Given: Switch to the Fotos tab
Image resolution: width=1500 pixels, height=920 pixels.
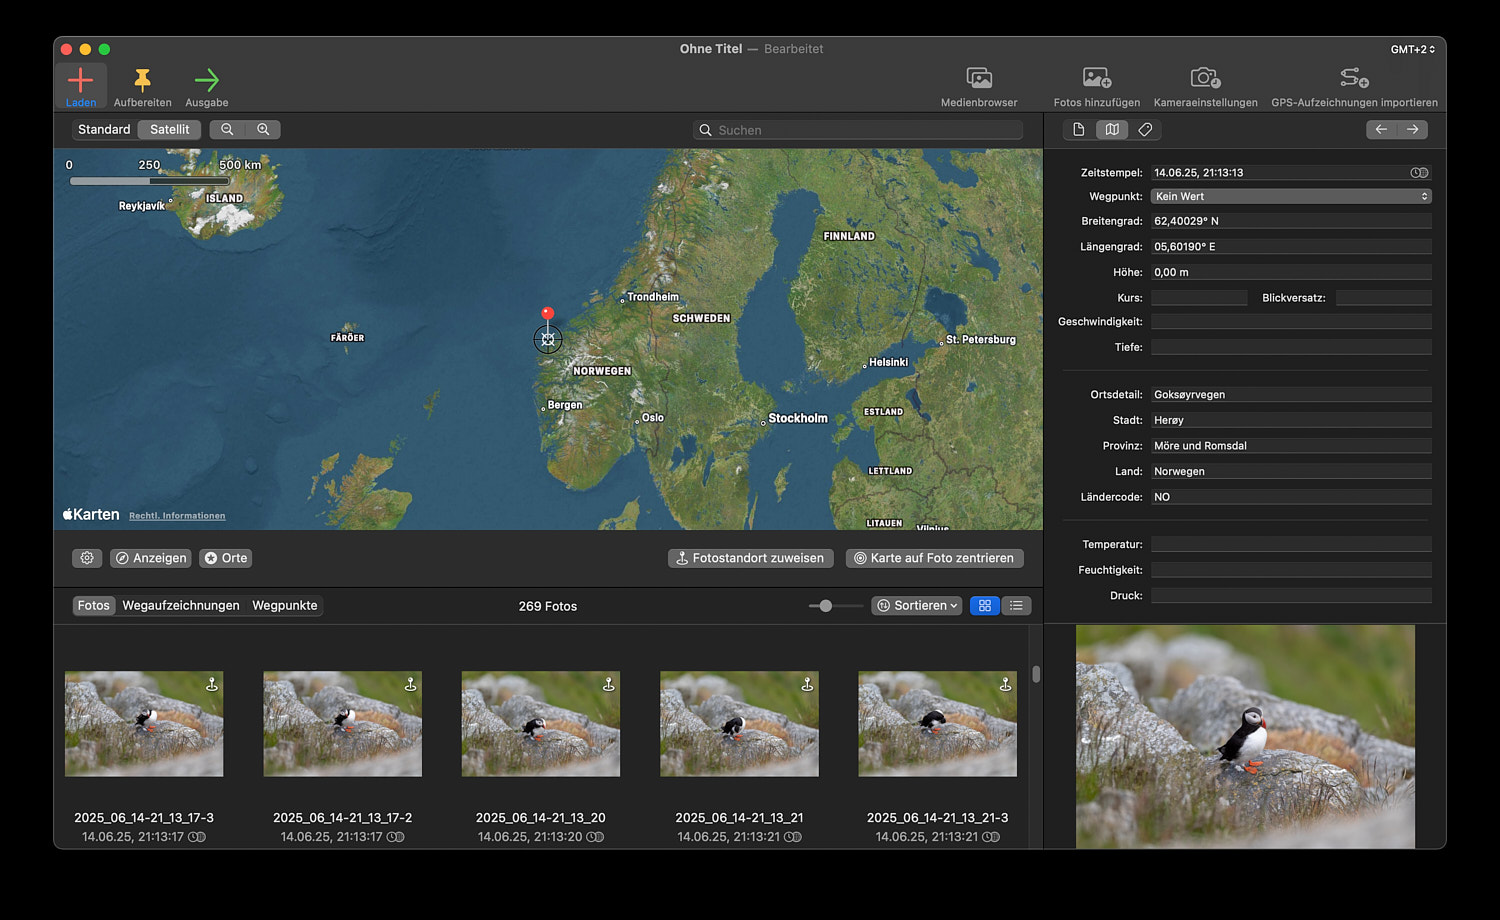Looking at the screenshot, I should 94,605.
